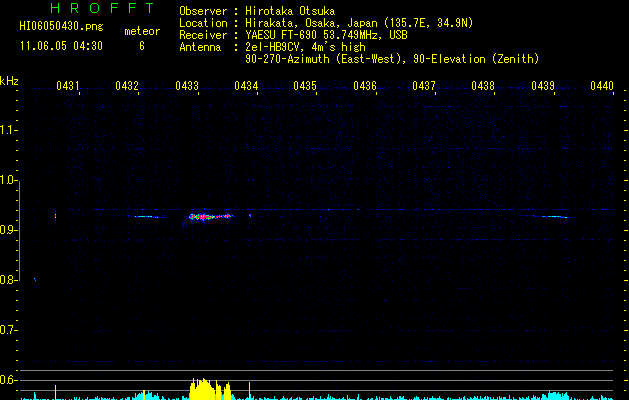Click the 0437 time marker
This screenshot has height=400, width=629.
[x=424, y=86]
